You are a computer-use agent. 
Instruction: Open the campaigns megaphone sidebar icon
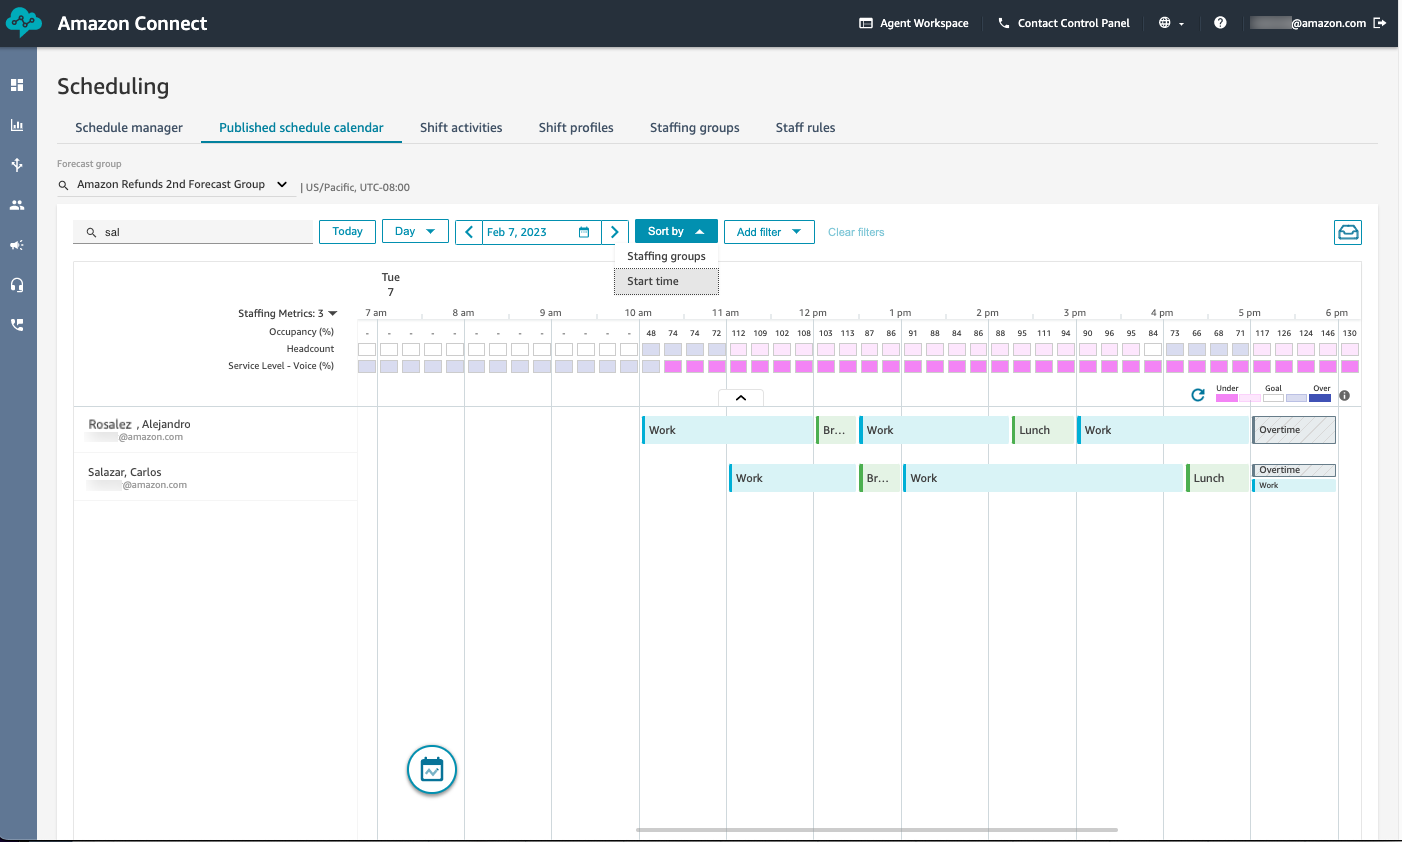[x=17, y=245]
